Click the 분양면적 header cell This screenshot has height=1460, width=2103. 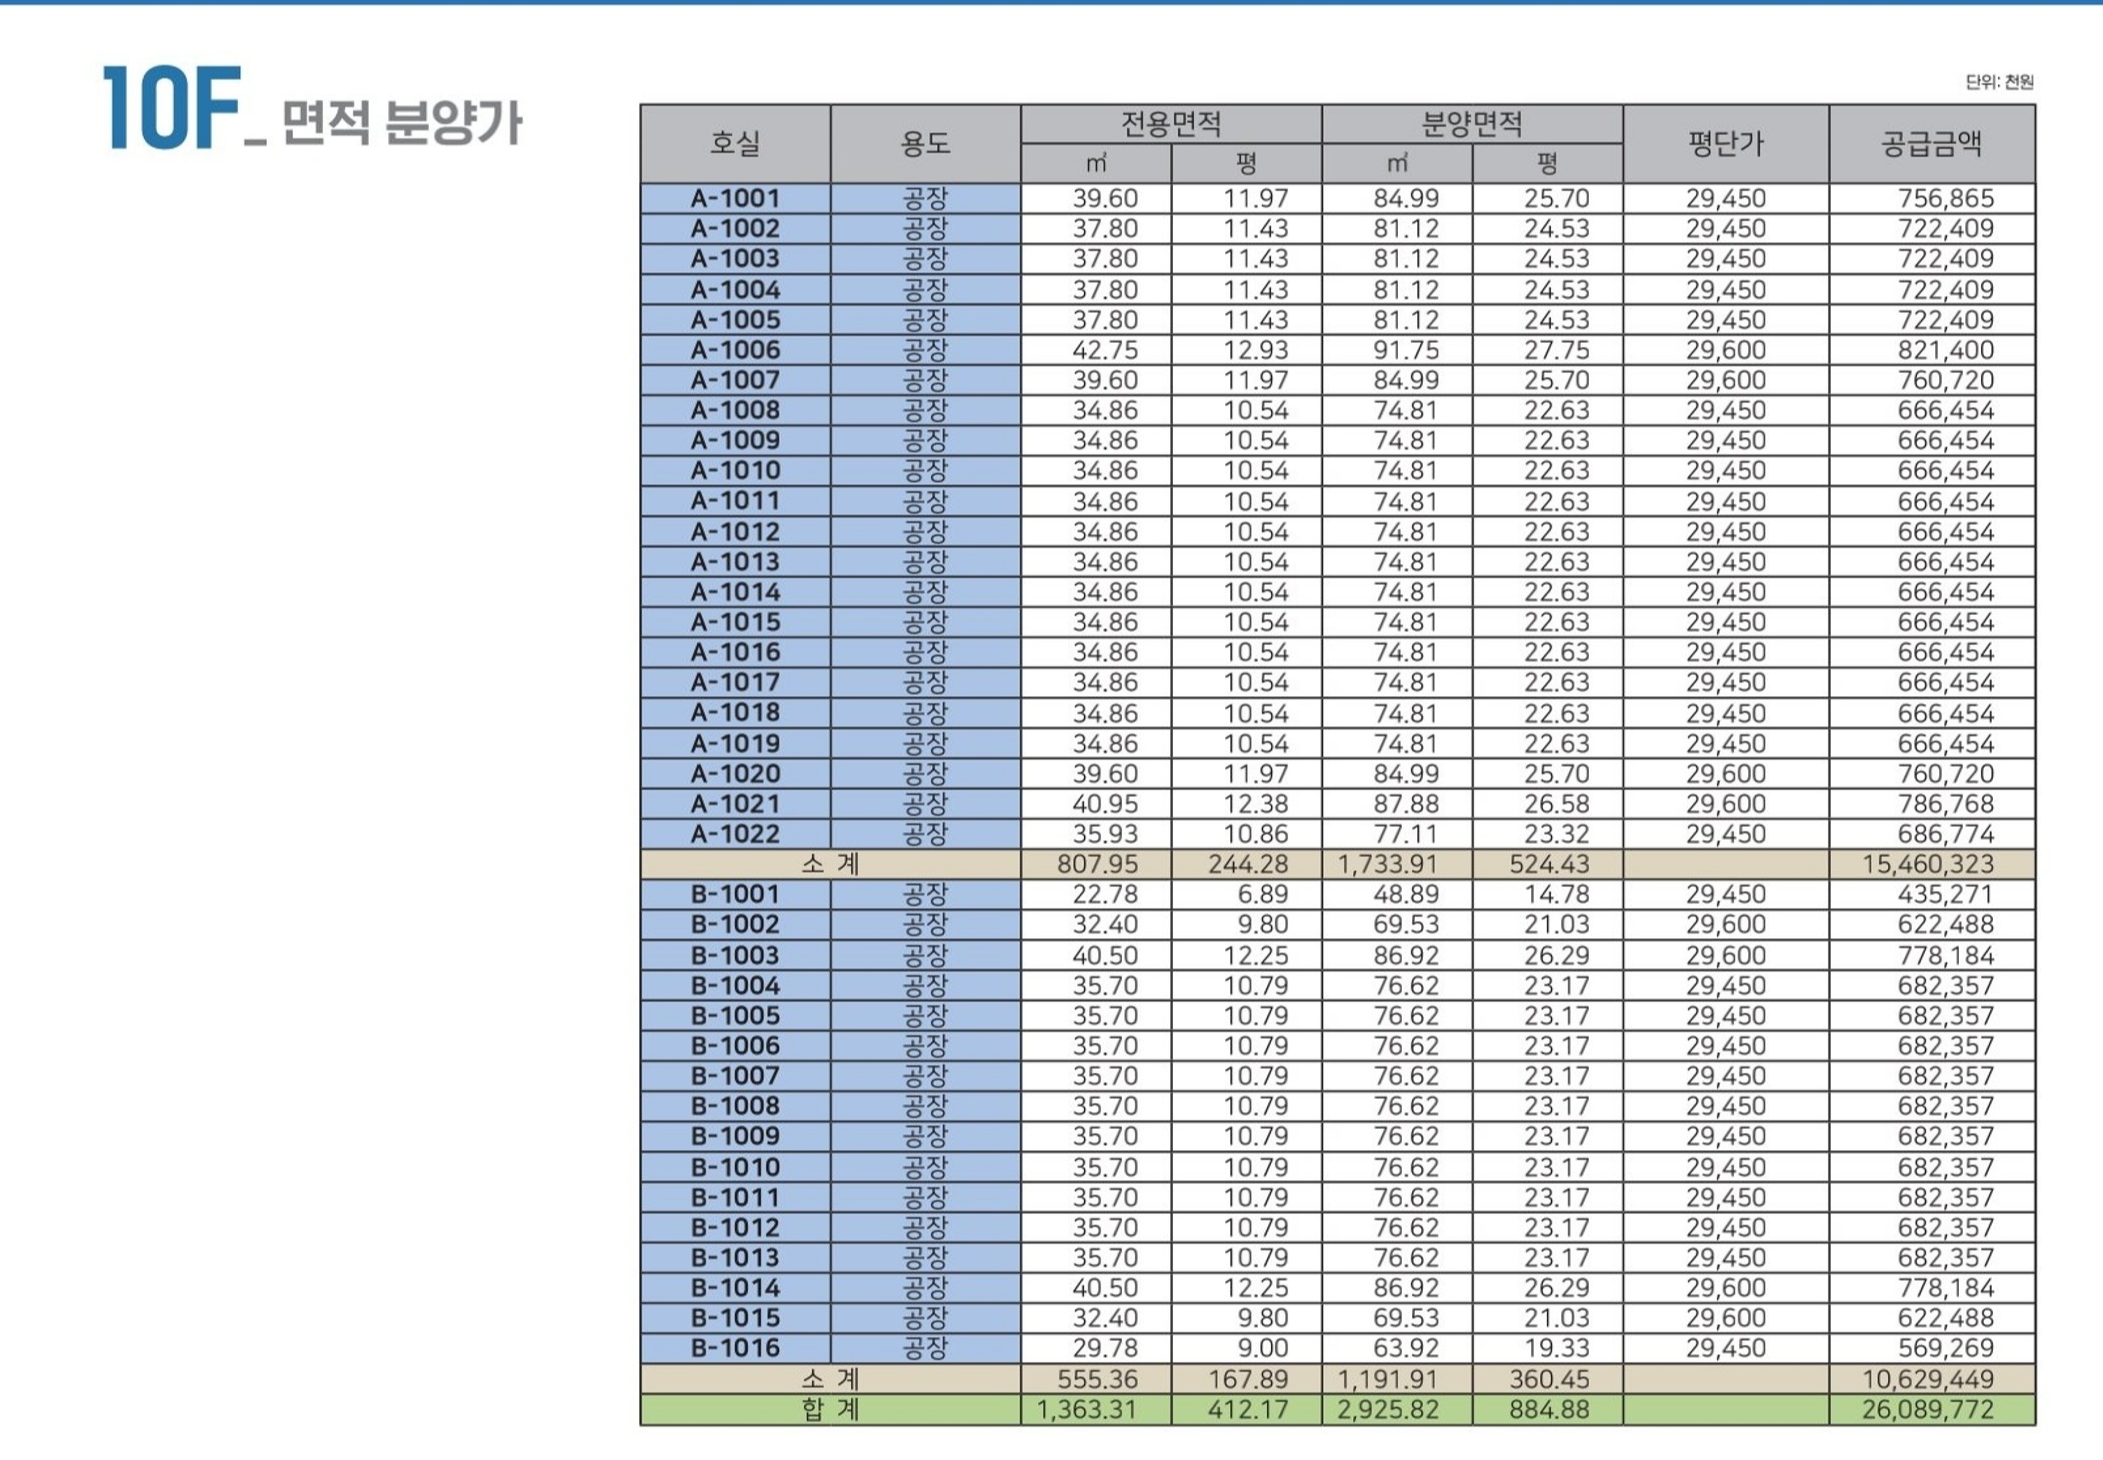click(x=1472, y=124)
